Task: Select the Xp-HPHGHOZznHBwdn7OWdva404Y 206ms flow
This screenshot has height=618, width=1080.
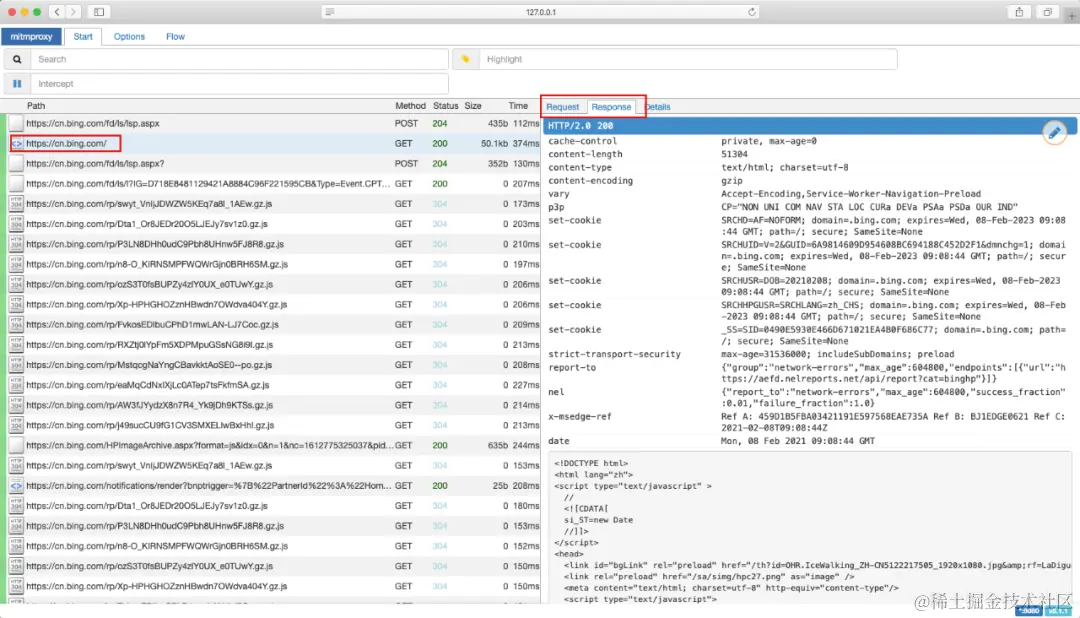Action: 274,305
